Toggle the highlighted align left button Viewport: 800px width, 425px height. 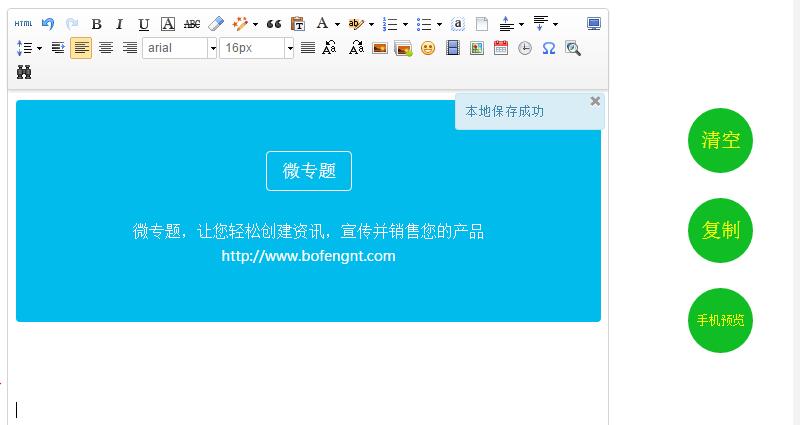81,48
